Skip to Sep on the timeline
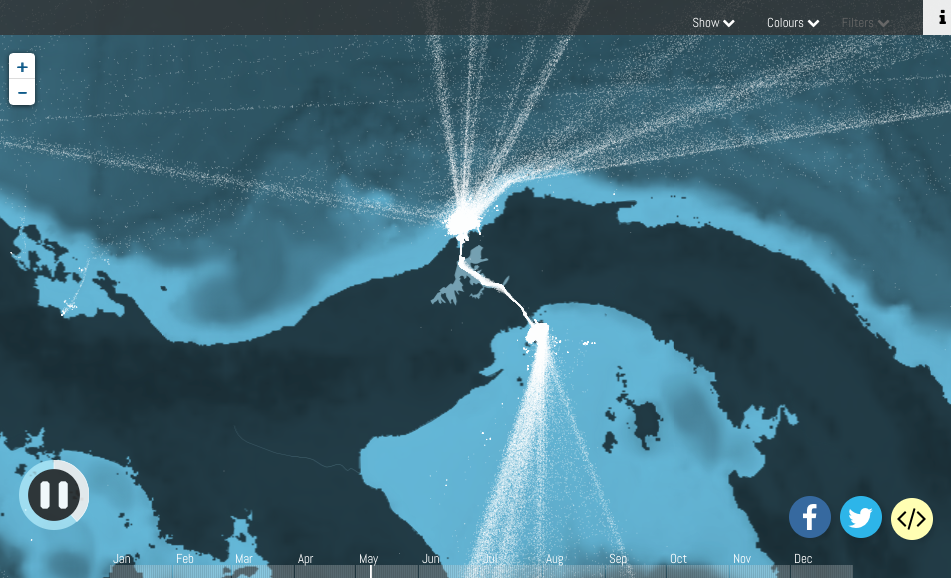This screenshot has width=951, height=578. 618,559
